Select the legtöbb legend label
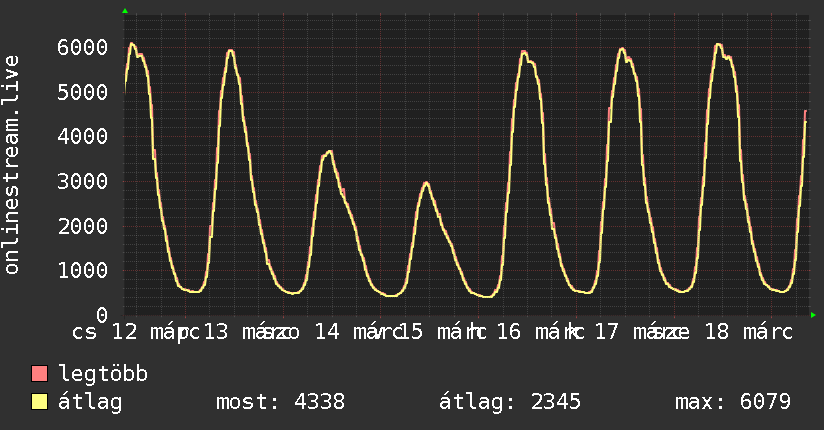824x430 pixels. pos(103,373)
